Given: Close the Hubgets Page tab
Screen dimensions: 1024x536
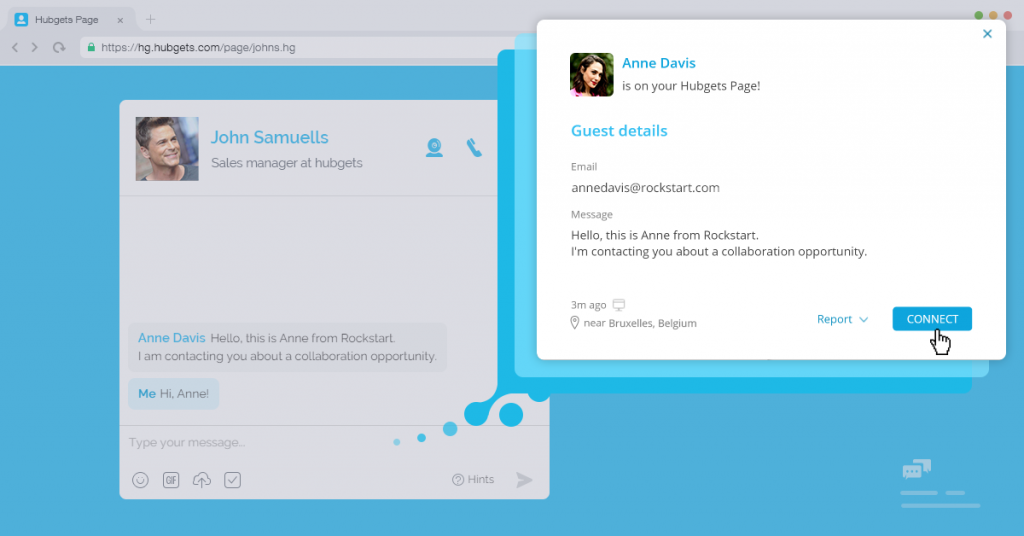Looking at the screenshot, I should (120, 20).
